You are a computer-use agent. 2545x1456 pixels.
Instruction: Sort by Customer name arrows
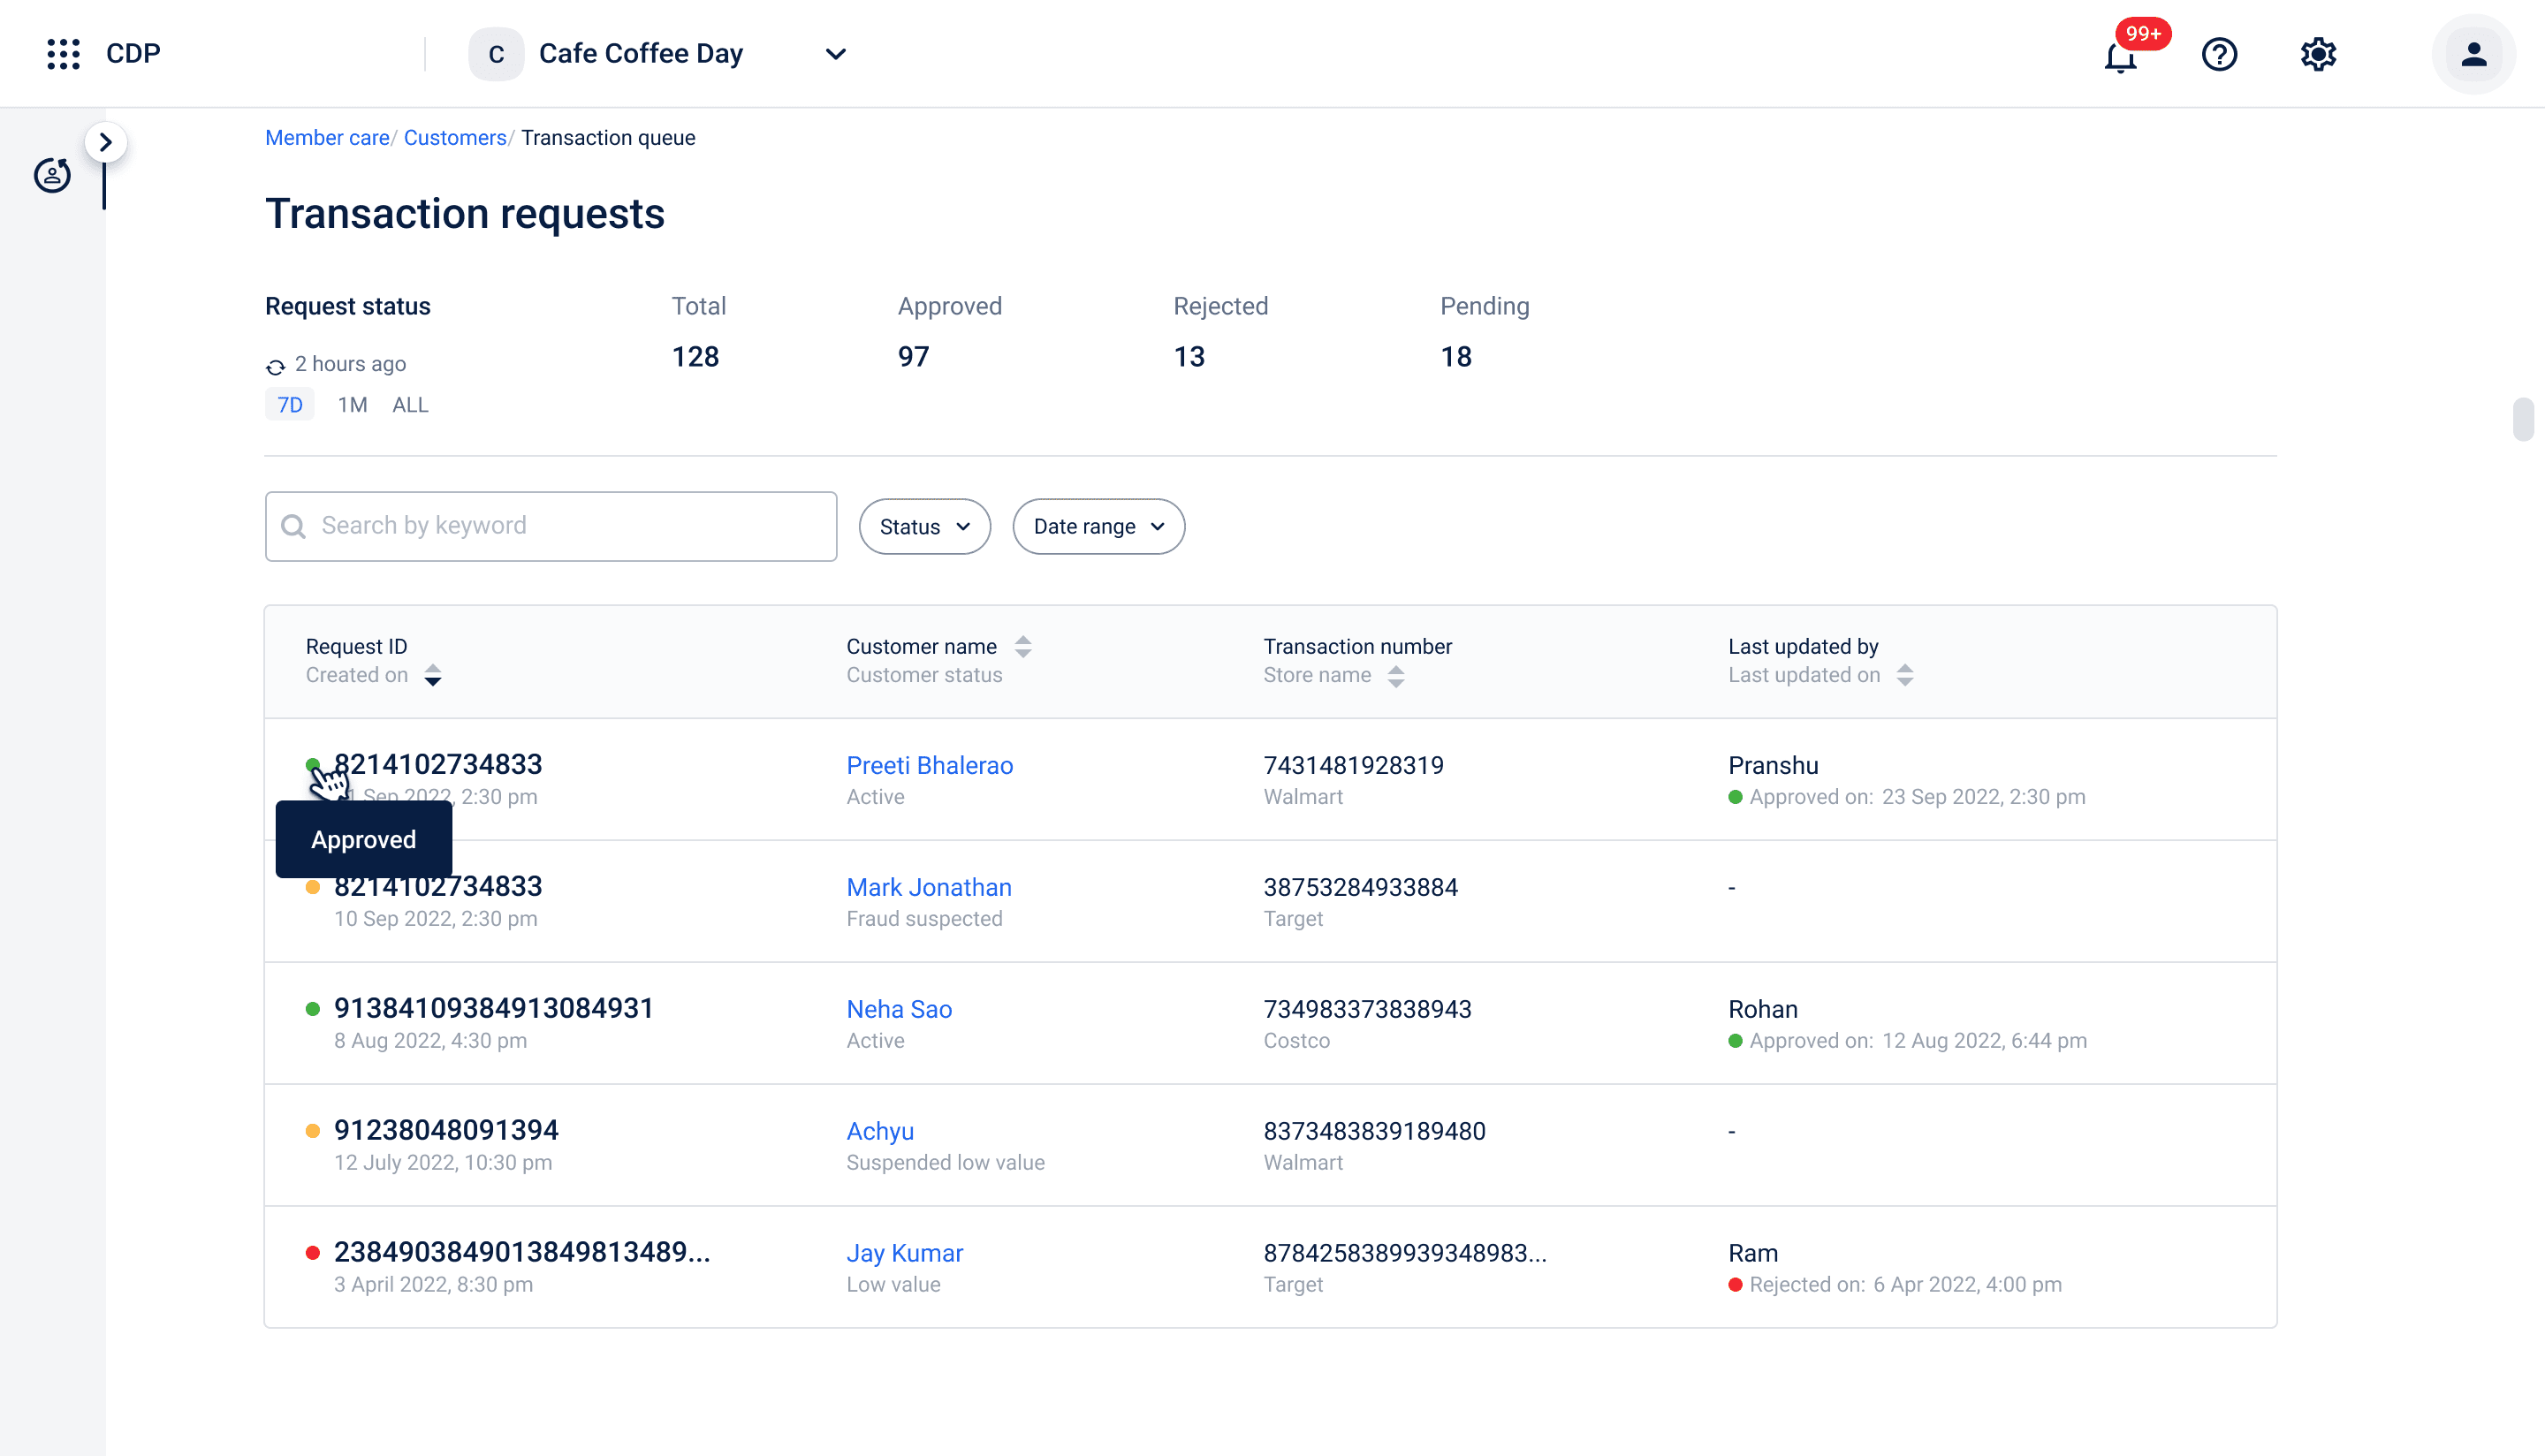(1022, 647)
